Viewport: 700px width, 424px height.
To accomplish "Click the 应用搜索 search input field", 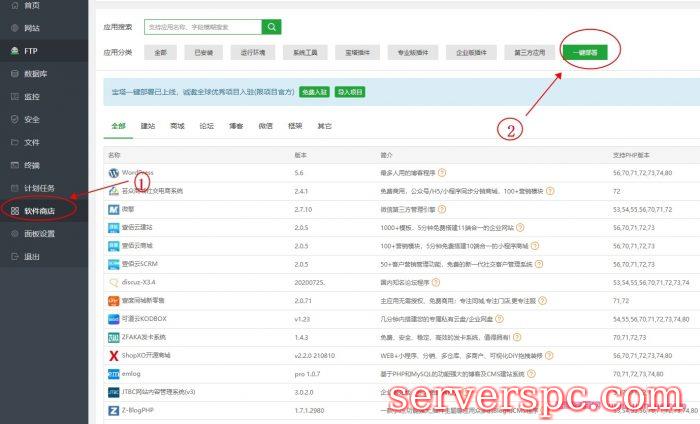I will point(202,27).
